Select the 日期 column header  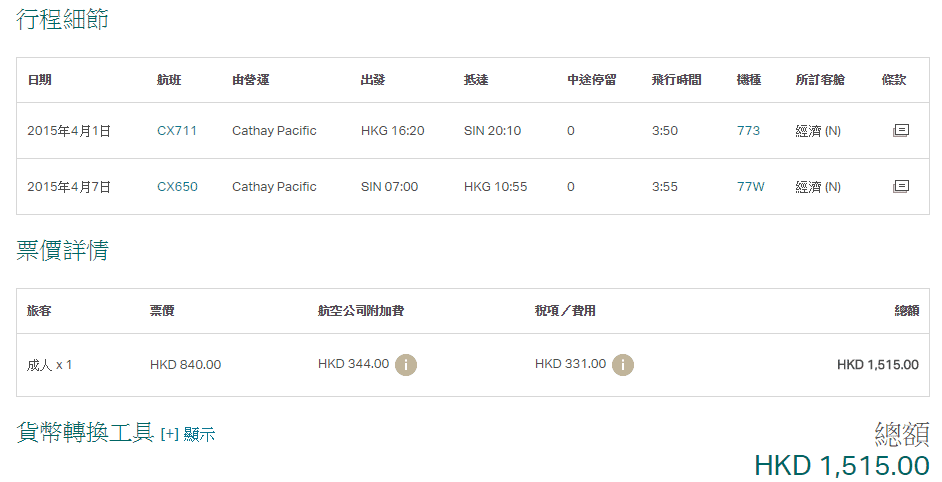tap(39, 80)
